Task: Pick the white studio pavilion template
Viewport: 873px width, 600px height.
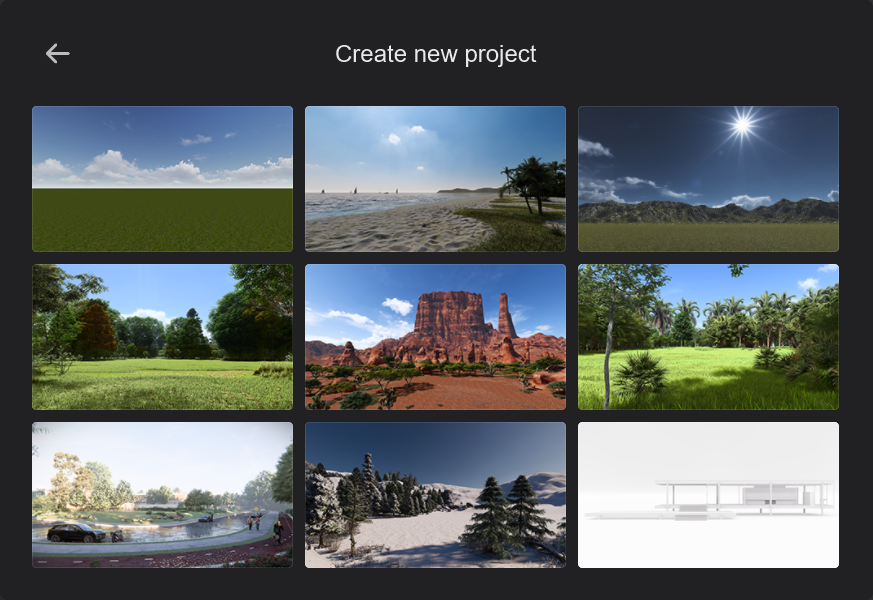Action: [708, 495]
